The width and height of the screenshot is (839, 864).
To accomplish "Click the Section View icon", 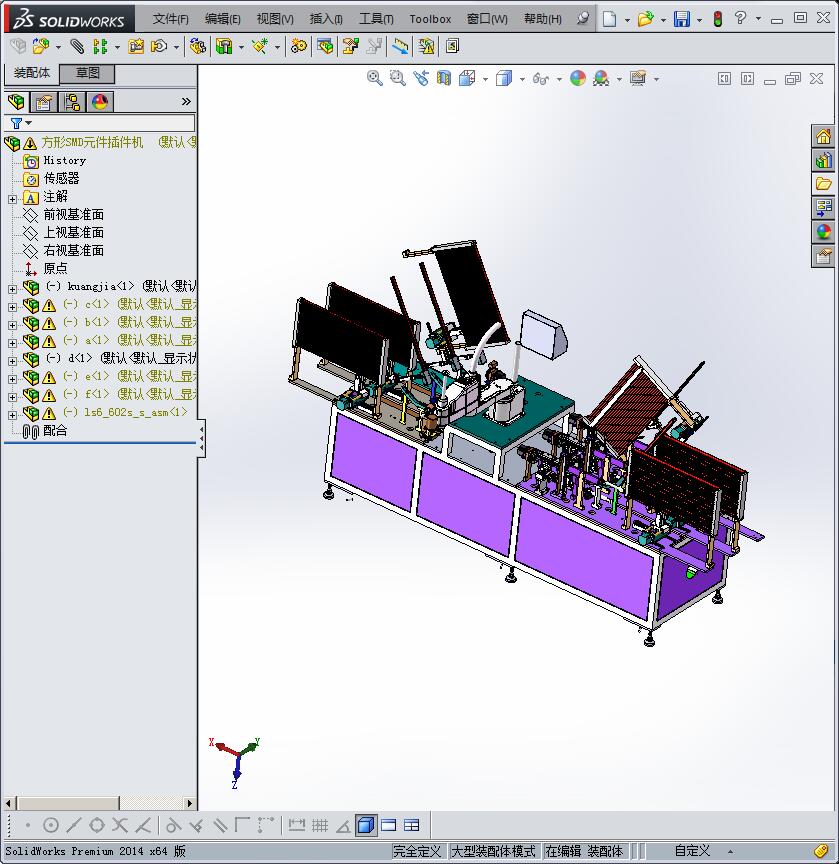I will coord(443,78).
